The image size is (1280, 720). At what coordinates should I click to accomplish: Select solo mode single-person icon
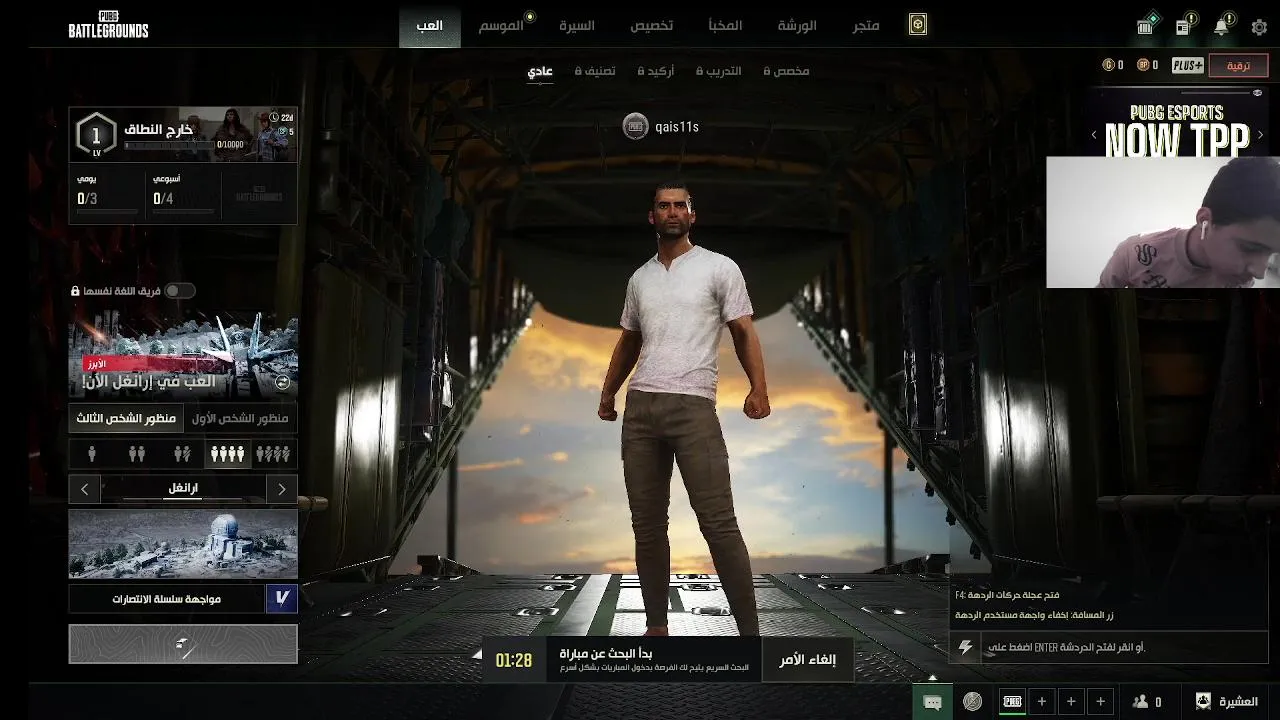(92, 454)
